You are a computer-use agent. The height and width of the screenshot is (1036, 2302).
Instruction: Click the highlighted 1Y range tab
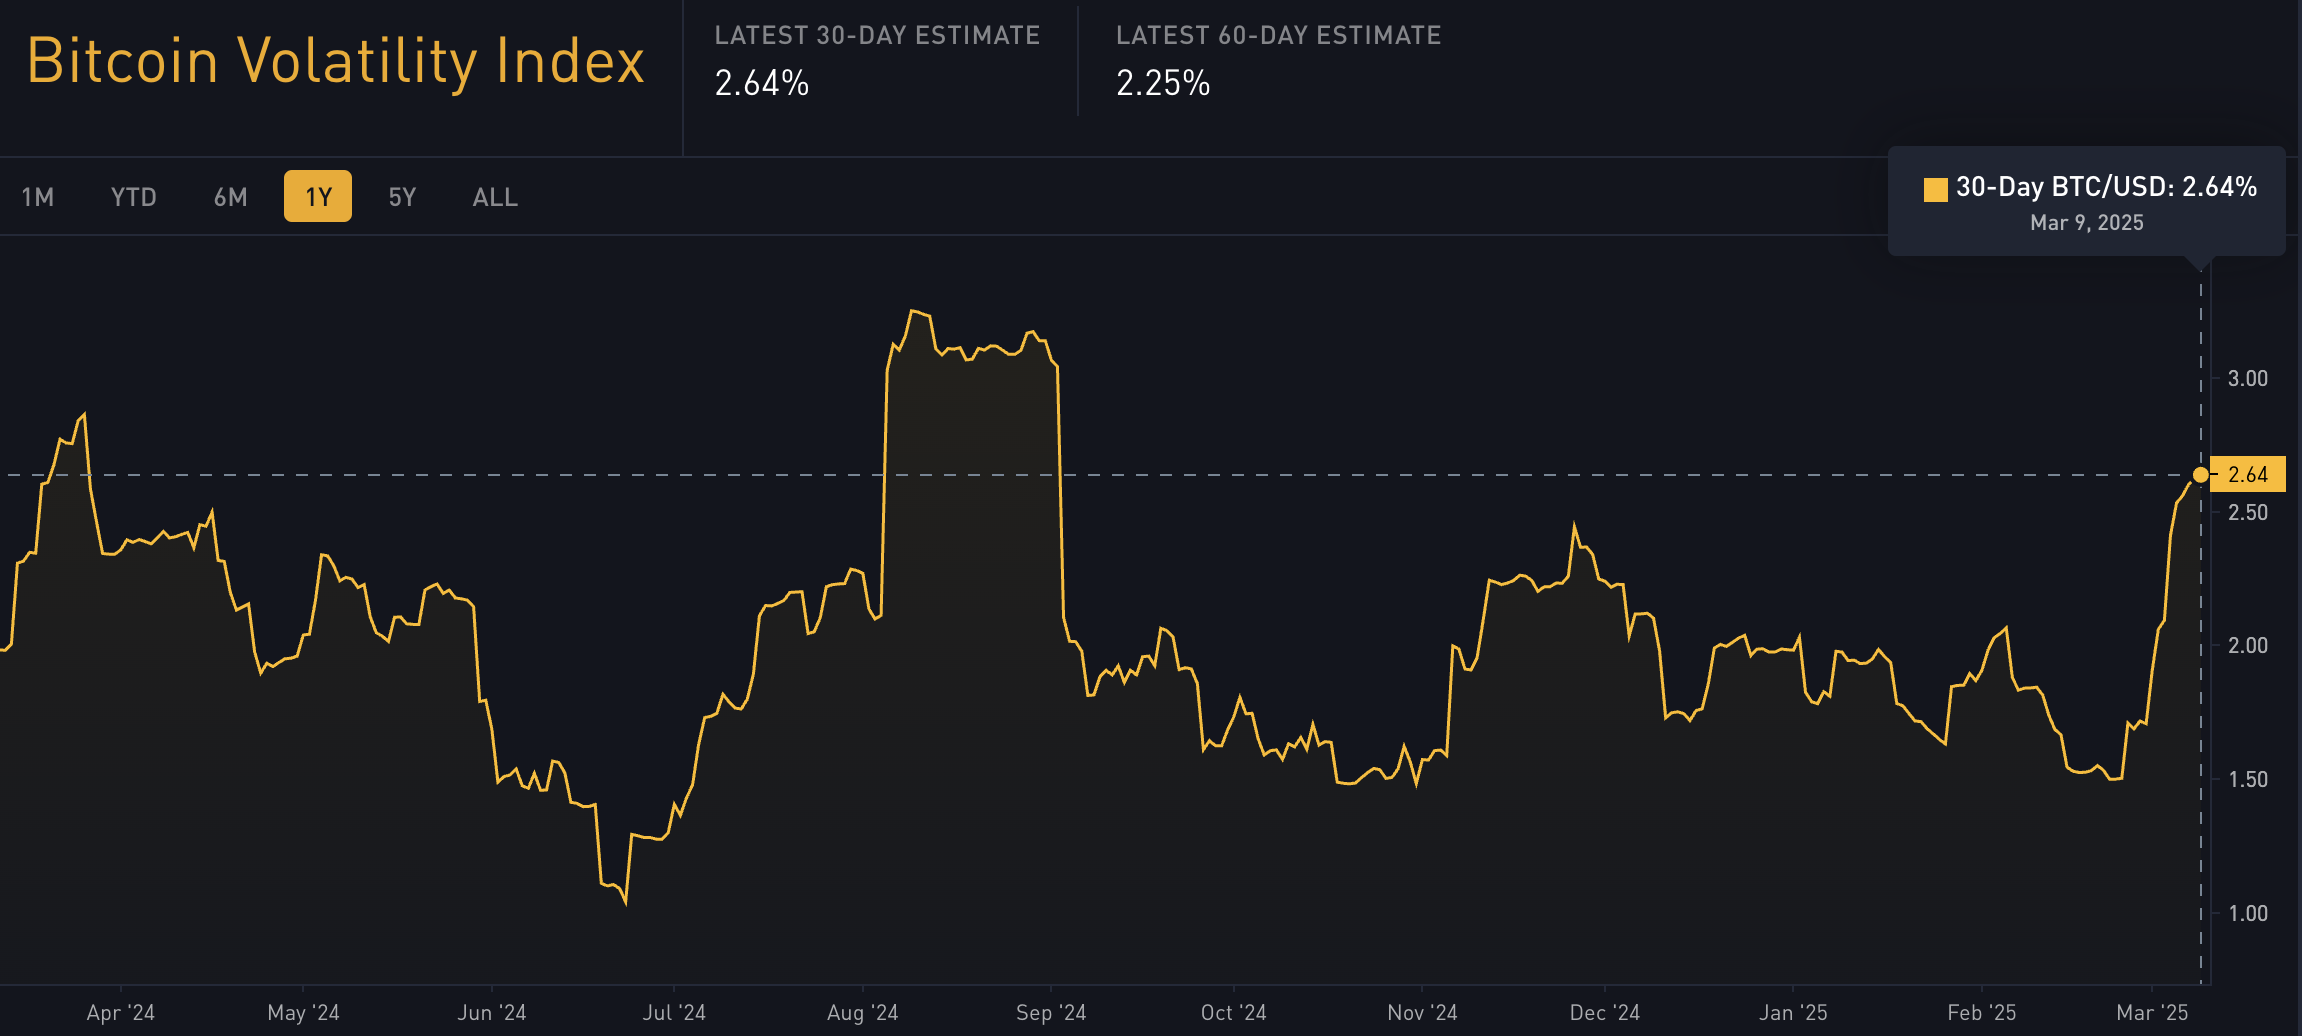318,196
